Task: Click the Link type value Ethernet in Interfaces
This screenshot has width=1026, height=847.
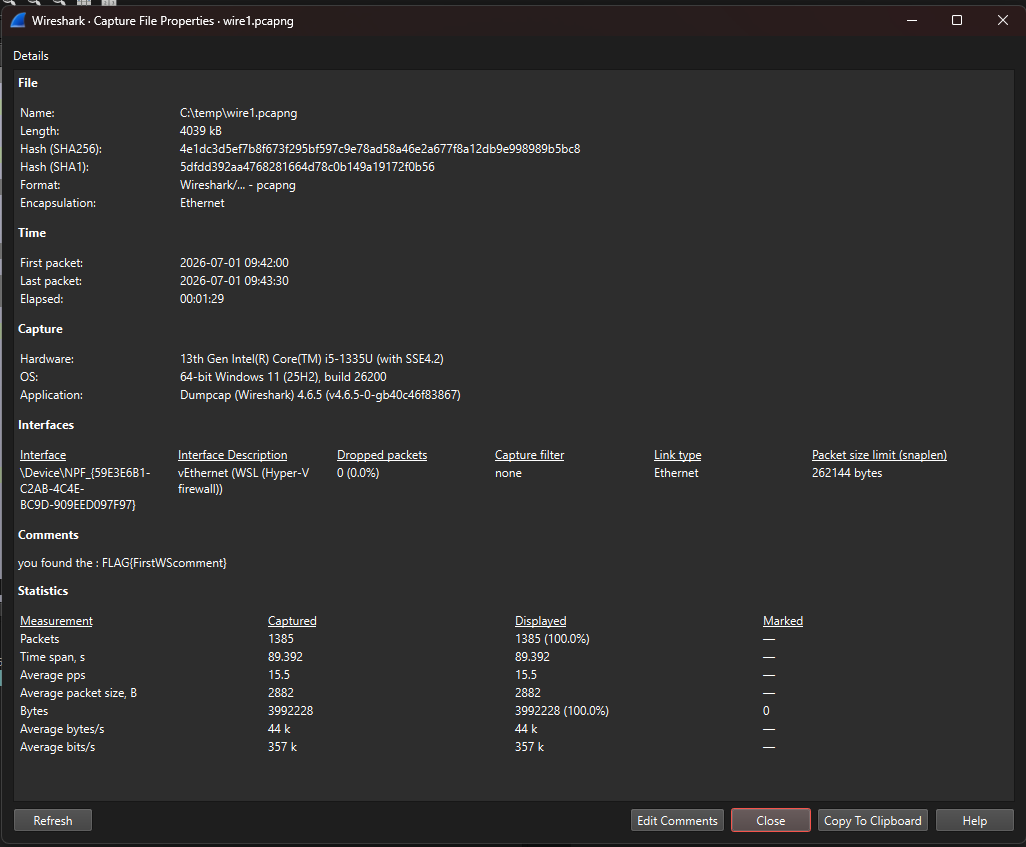Action: tap(676, 473)
